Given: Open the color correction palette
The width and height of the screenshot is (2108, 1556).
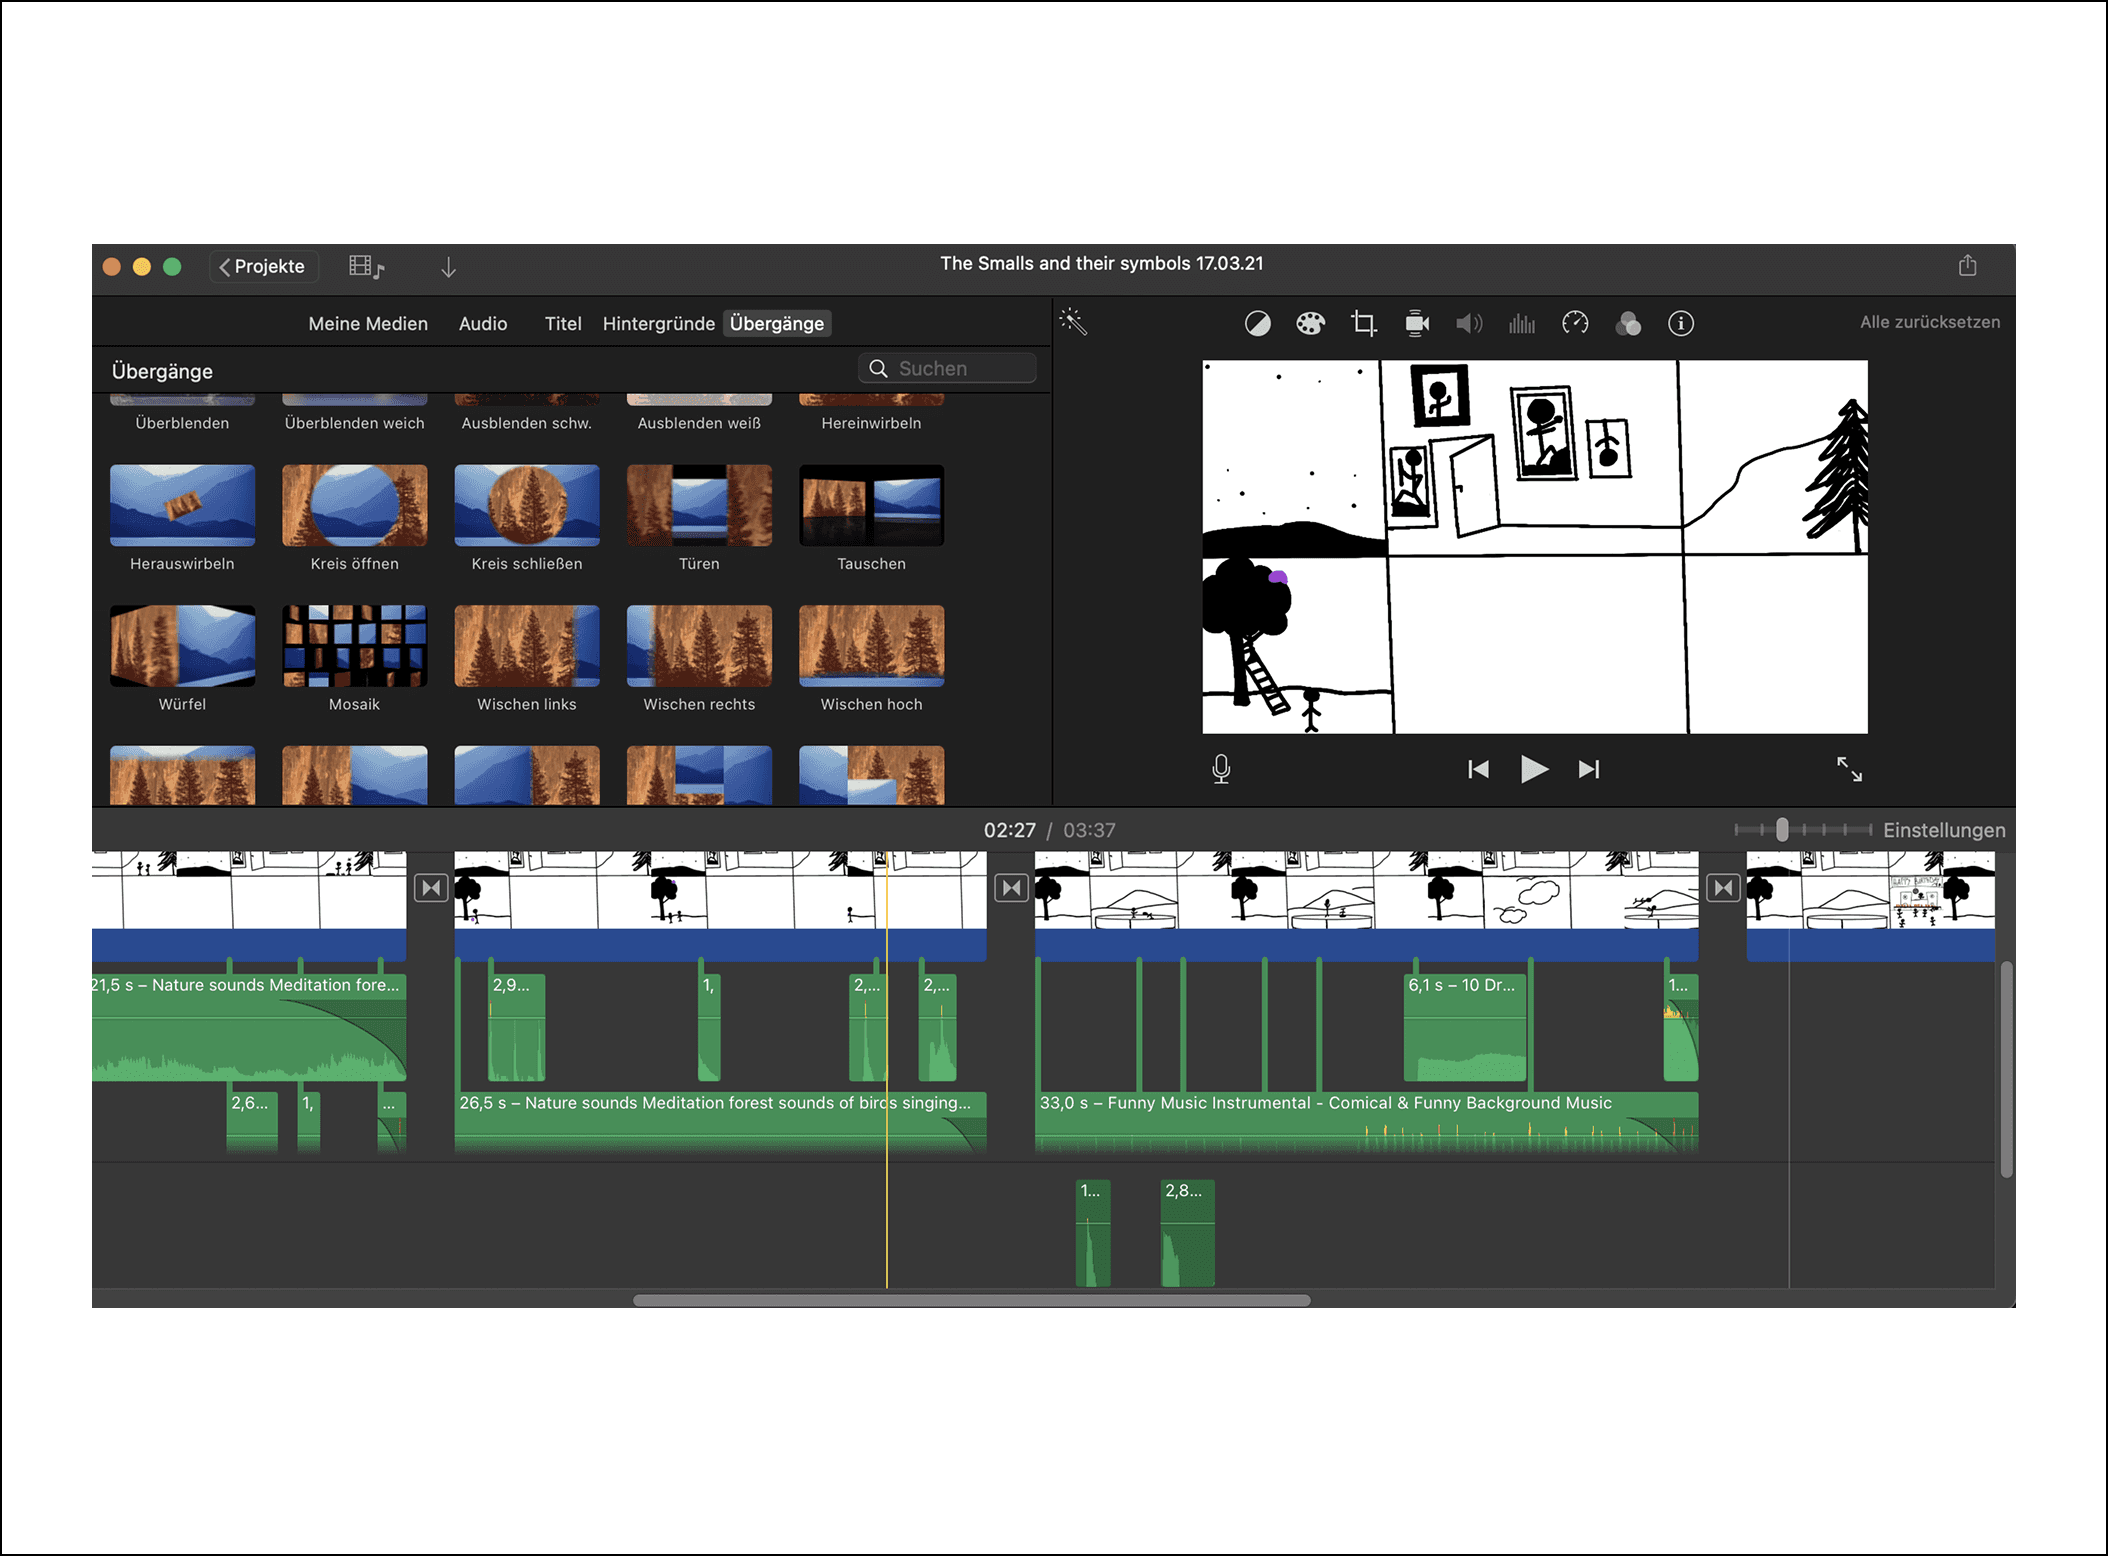Looking at the screenshot, I should coord(1310,323).
